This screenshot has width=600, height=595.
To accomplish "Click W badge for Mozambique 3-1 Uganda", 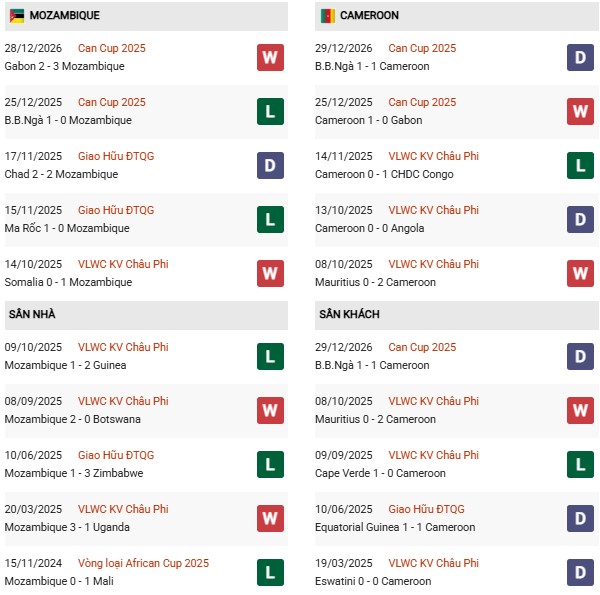I will click(x=270, y=518).
